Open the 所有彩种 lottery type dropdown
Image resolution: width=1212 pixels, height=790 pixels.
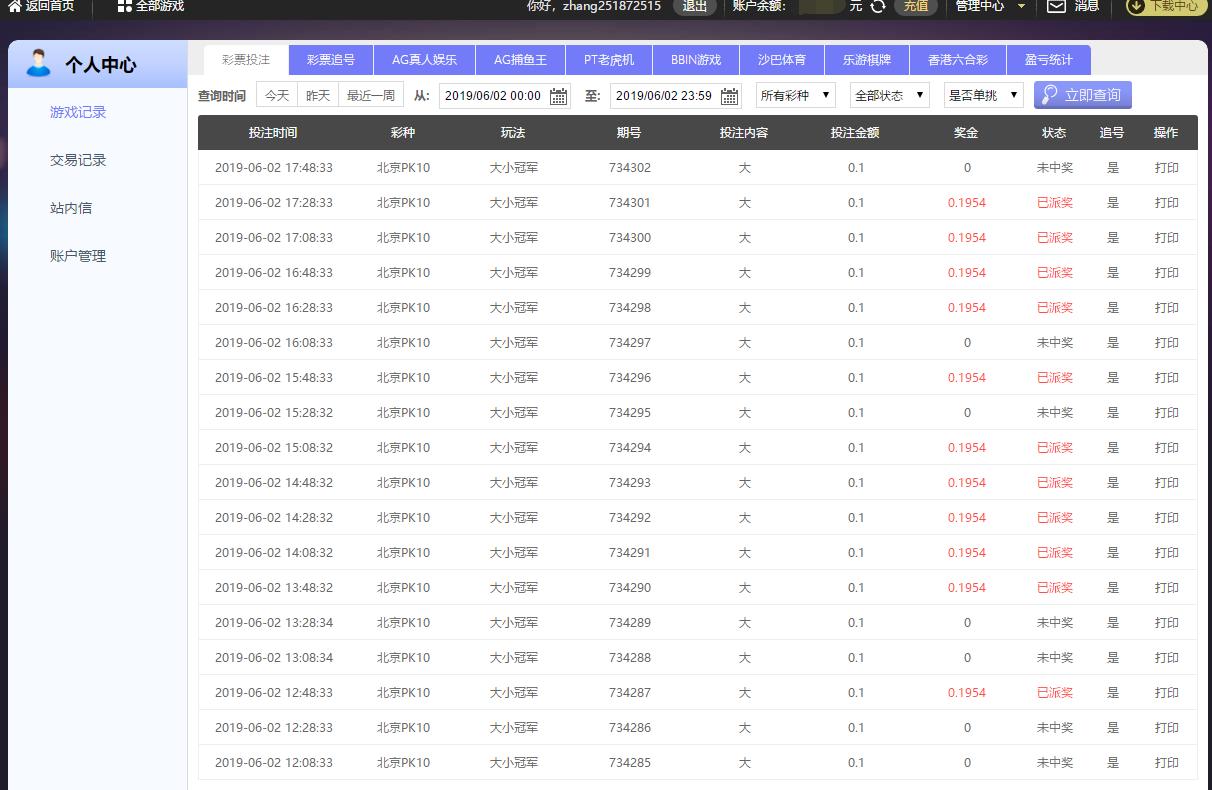pyautogui.click(x=796, y=95)
